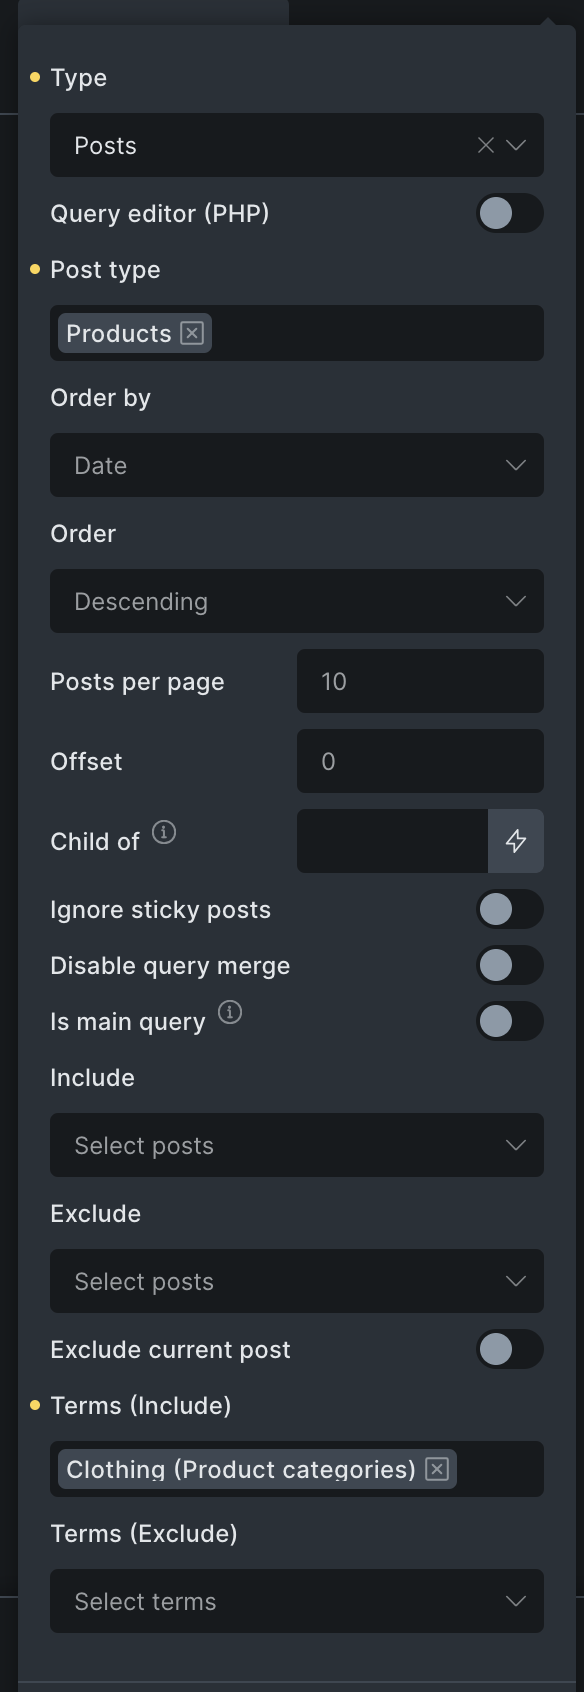
Task: Remove Clothing (Product categories) term tag
Action: point(437,1469)
